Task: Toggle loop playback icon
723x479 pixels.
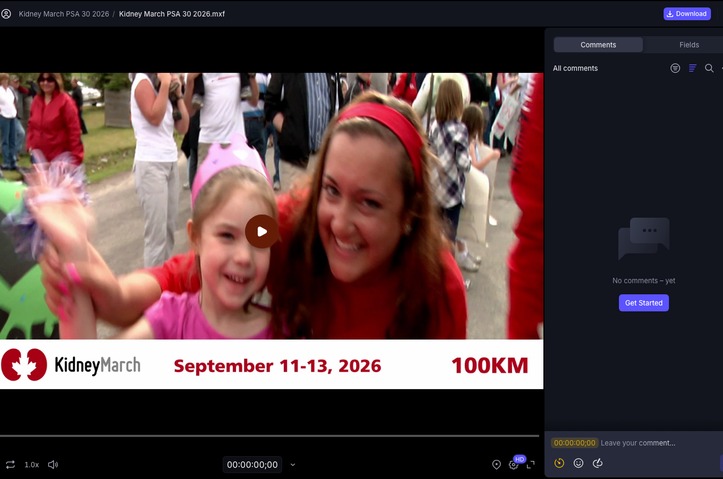Action: click(x=10, y=464)
